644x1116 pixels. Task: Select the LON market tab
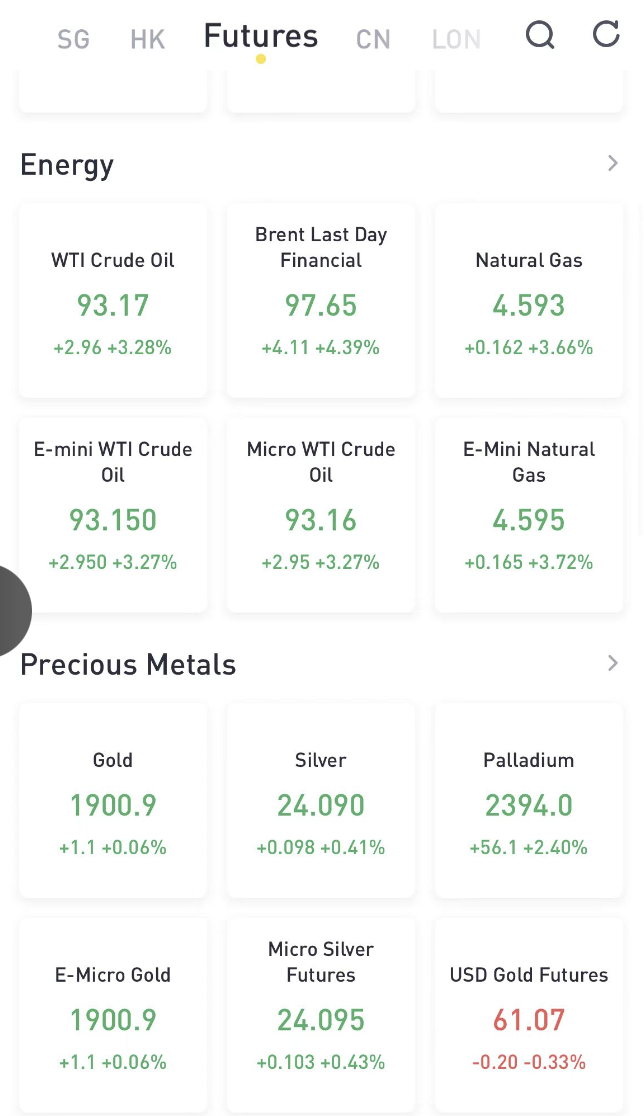pos(456,40)
